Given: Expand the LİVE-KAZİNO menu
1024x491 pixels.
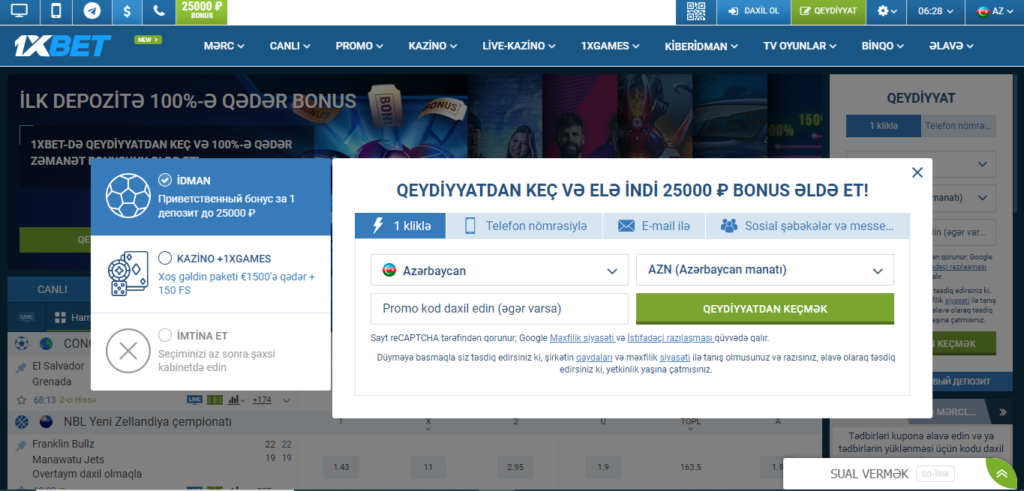Looking at the screenshot, I should click(519, 46).
